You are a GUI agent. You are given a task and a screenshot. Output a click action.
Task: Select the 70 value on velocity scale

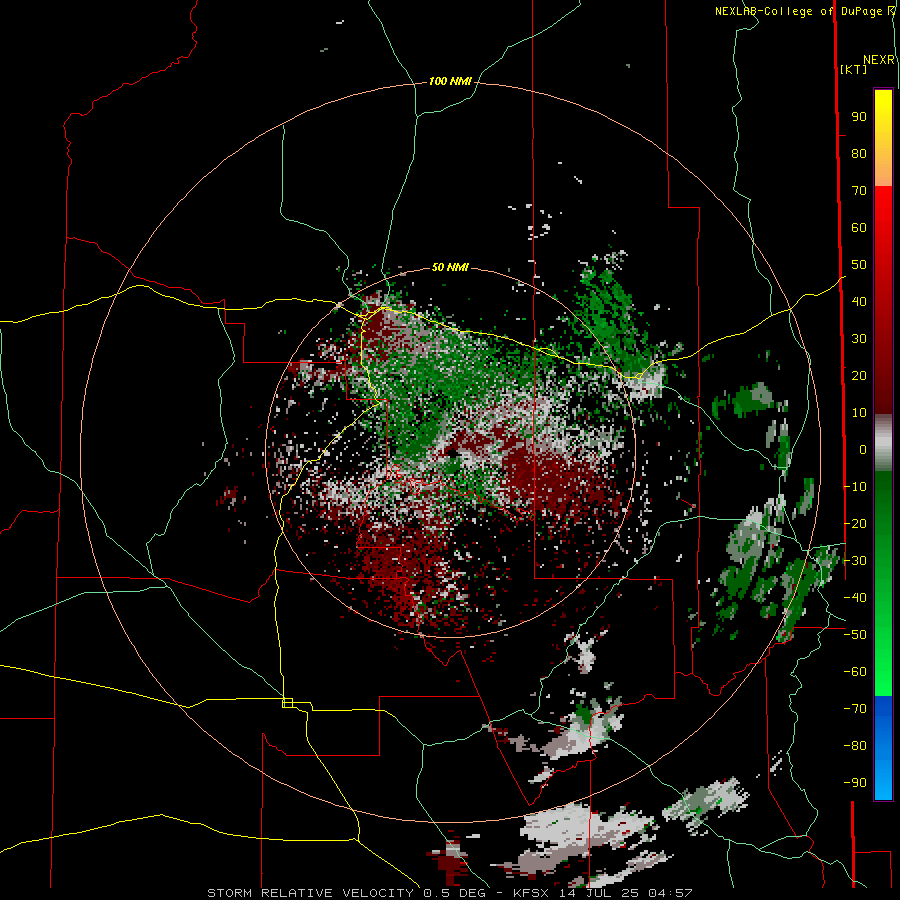(859, 191)
